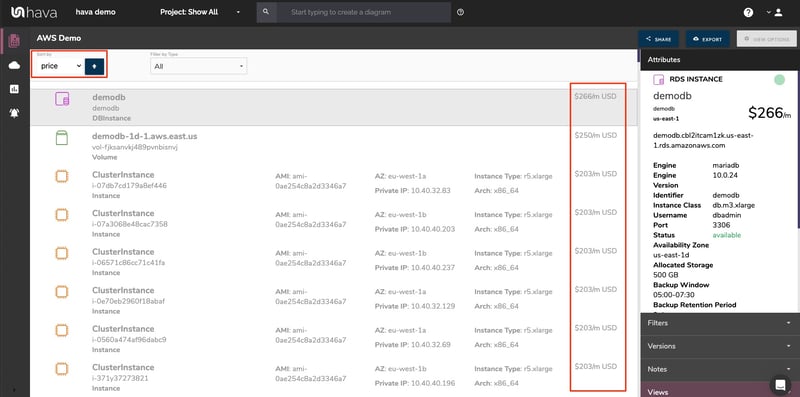Open the Sort by price dropdown
800x397 pixels.
tap(60, 66)
